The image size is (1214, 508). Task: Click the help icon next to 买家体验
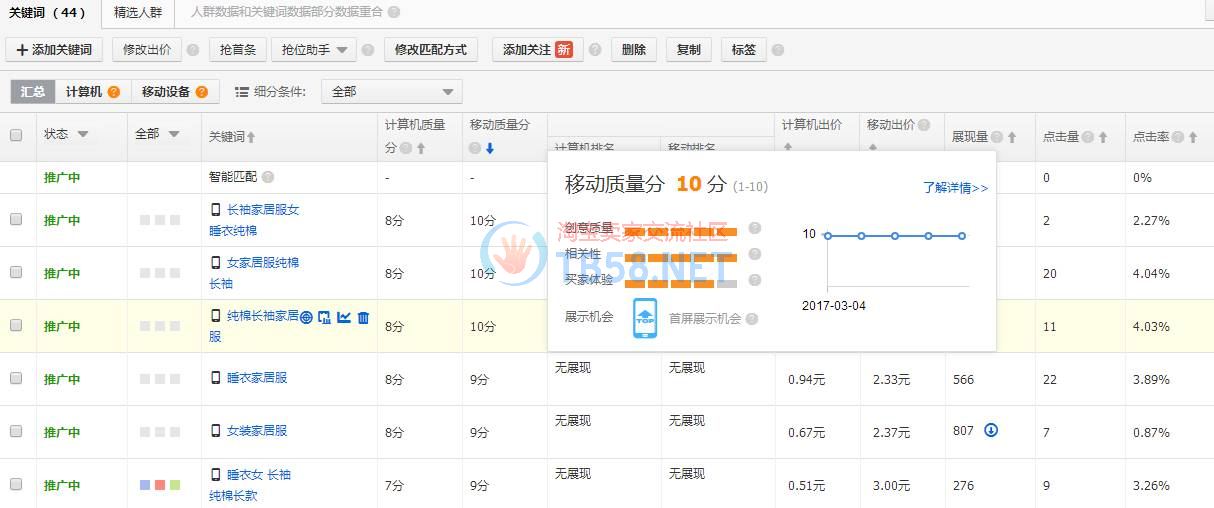tap(755, 280)
